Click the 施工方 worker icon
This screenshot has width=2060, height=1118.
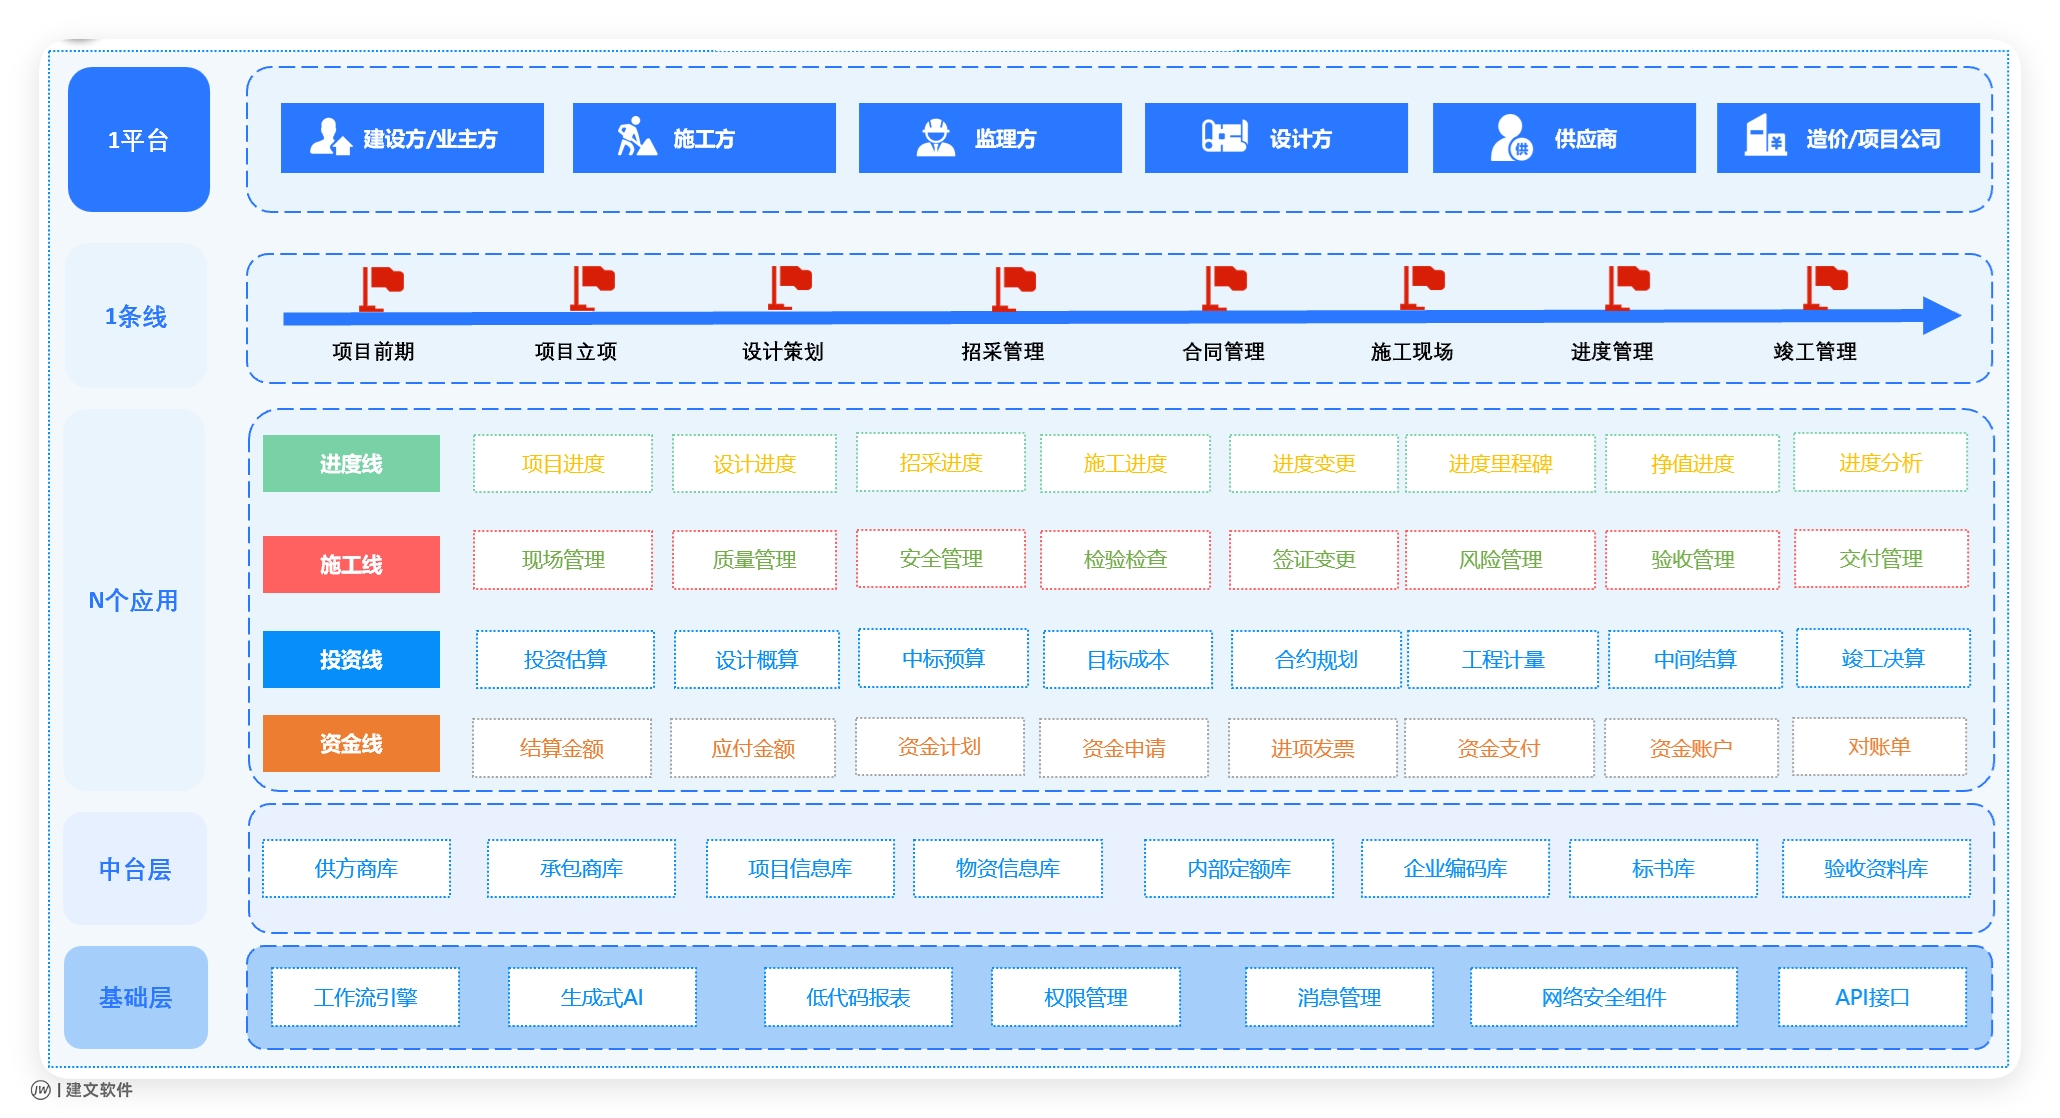pos(635,137)
